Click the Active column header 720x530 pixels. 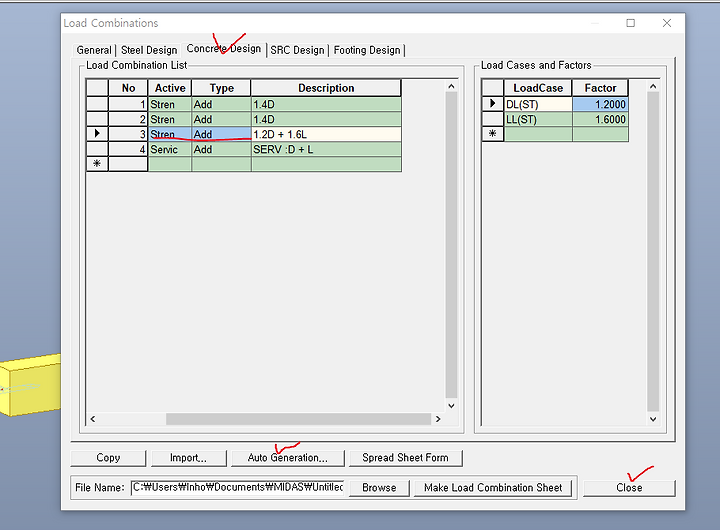click(x=169, y=88)
